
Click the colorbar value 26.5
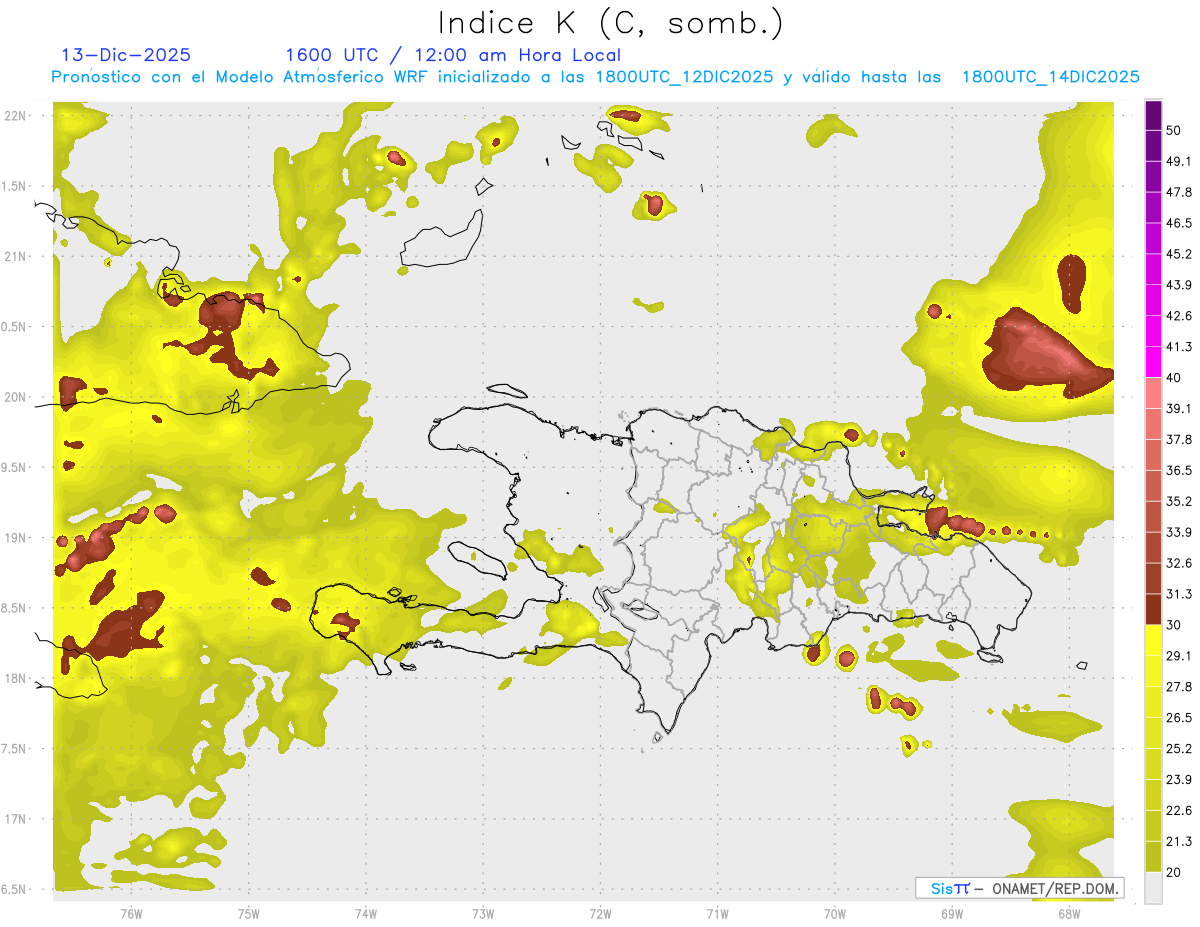click(1179, 718)
